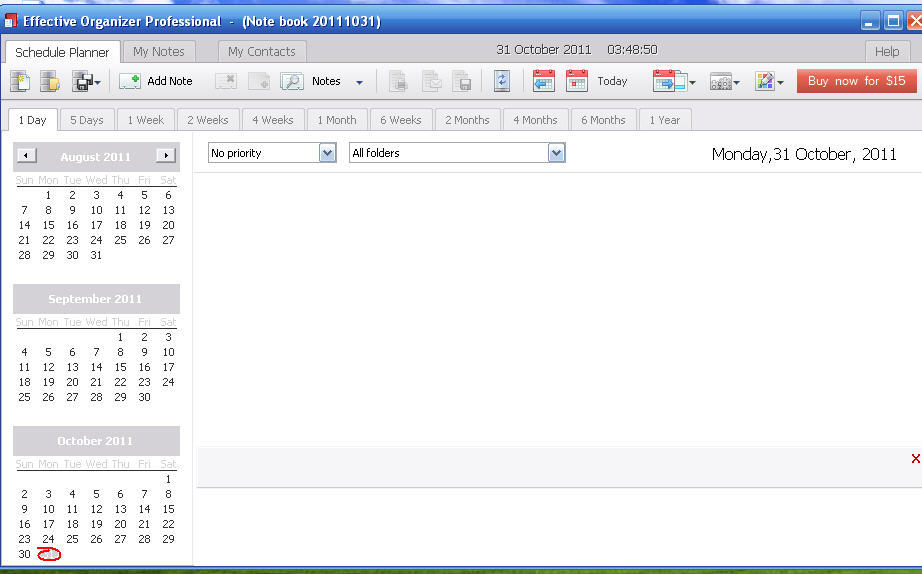The image size is (922, 574).
Task: Select October 13 in the mini calendar
Action: coord(121,509)
